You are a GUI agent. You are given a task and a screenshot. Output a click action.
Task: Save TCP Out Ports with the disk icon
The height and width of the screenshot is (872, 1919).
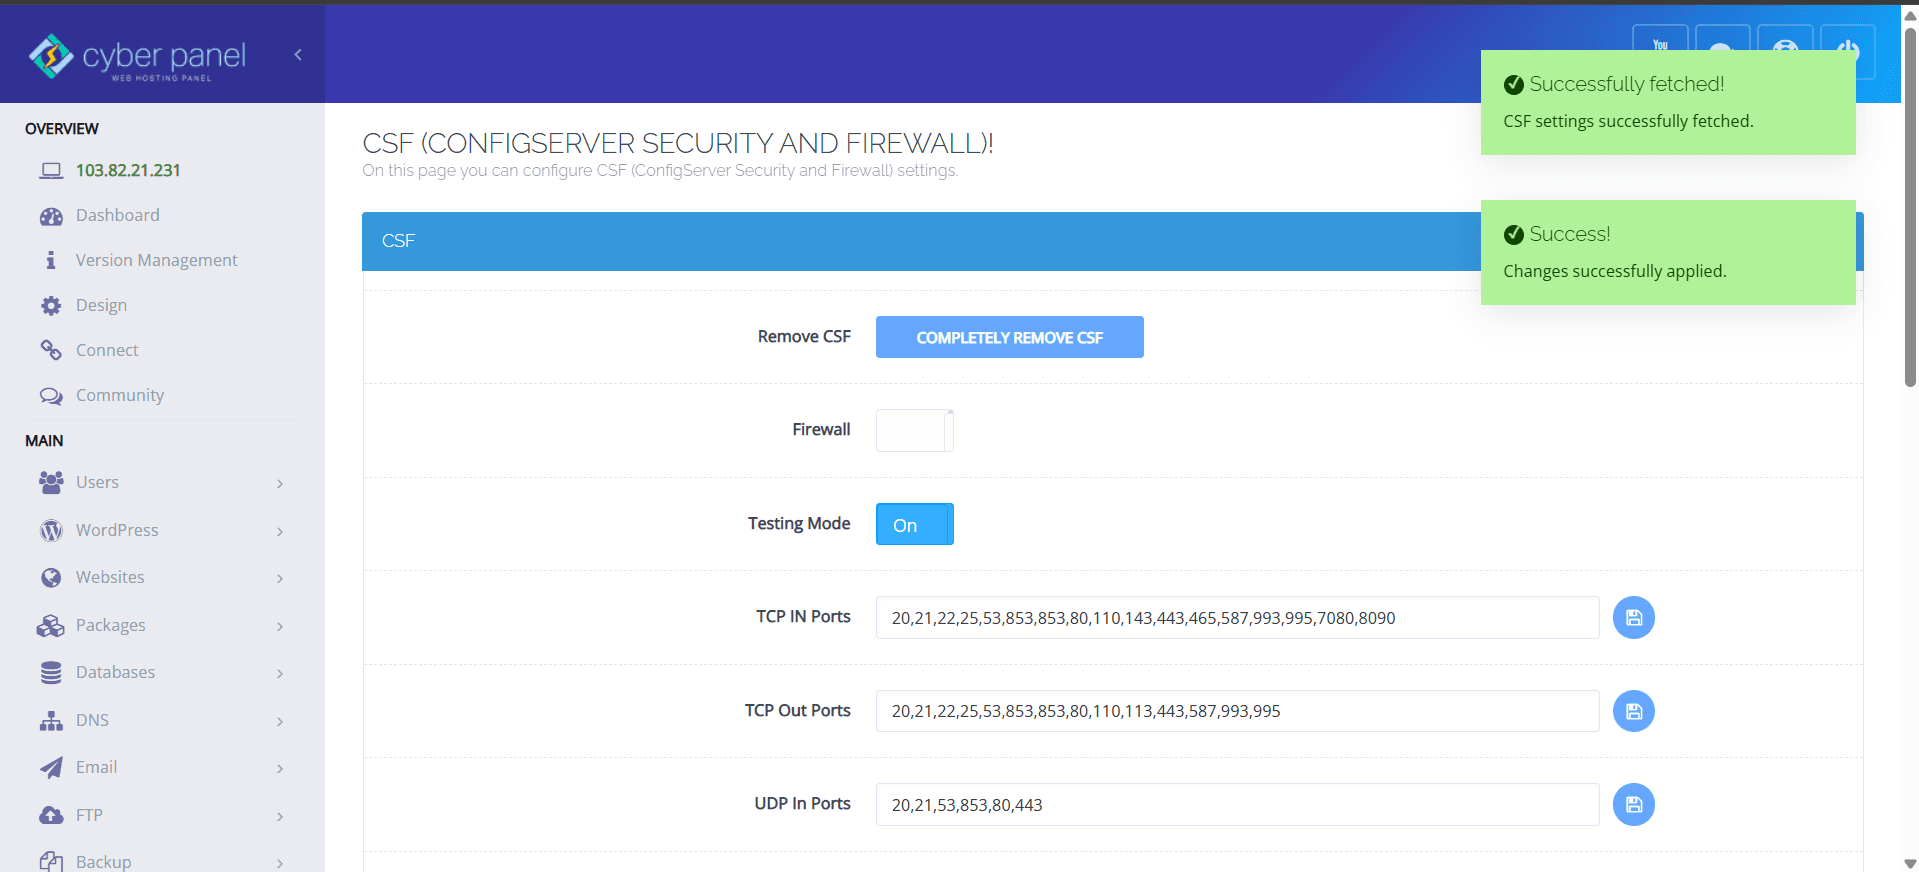click(1633, 711)
